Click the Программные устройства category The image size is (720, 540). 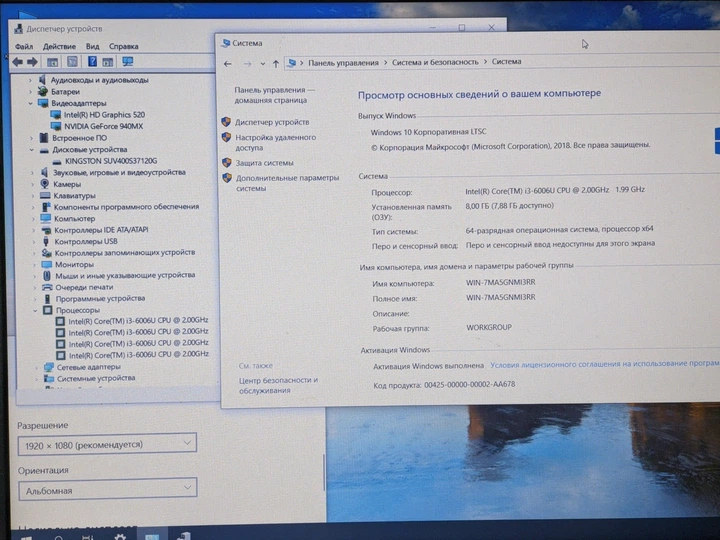coord(100,299)
